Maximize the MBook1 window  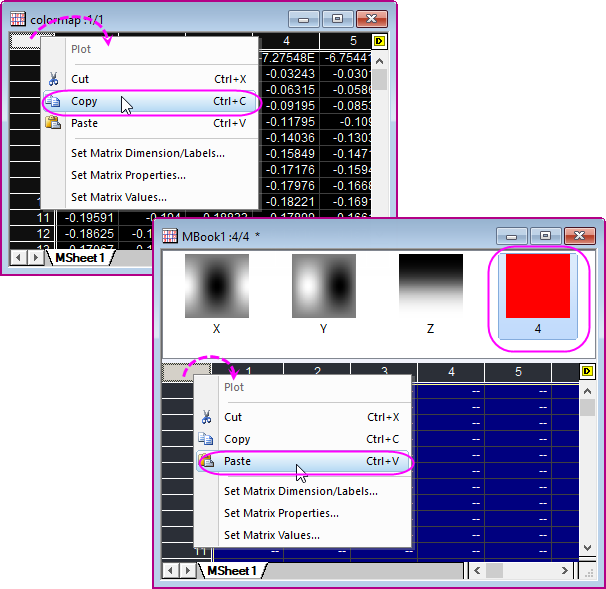(545, 236)
